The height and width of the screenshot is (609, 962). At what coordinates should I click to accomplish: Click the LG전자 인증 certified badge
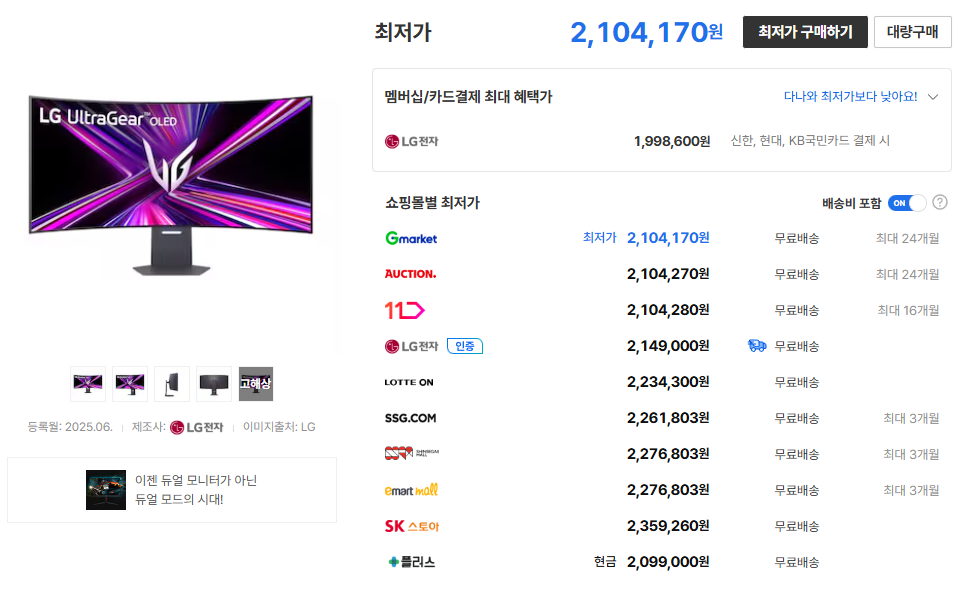465,346
